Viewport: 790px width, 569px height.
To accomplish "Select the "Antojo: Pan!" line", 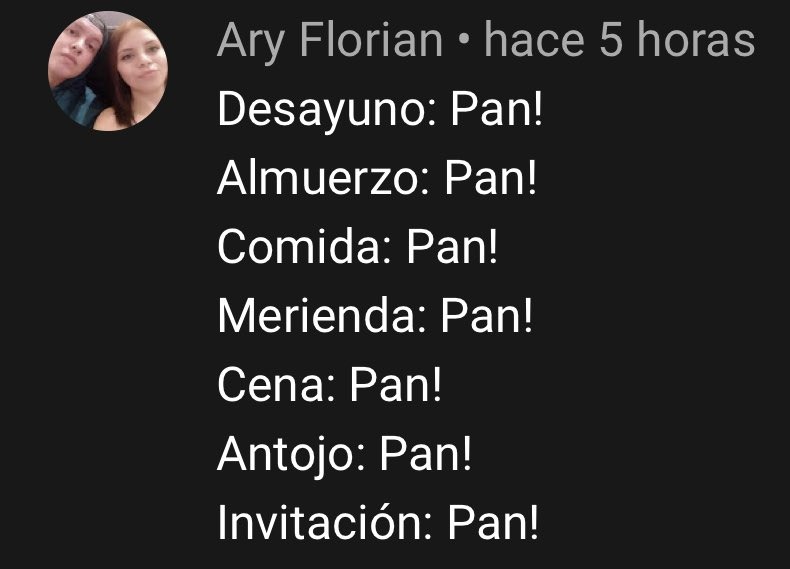I will pos(345,455).
